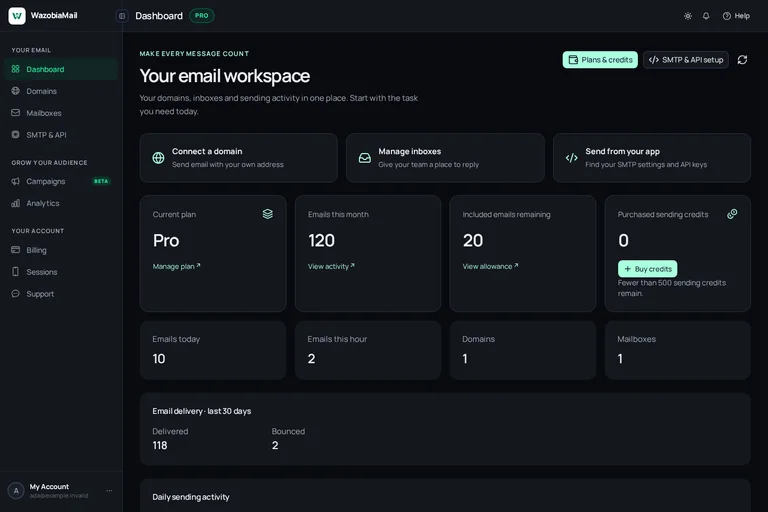This screenshot has width=768, height=512.
Task: Open SMTP & API setup button
Action: click(686, 60)
